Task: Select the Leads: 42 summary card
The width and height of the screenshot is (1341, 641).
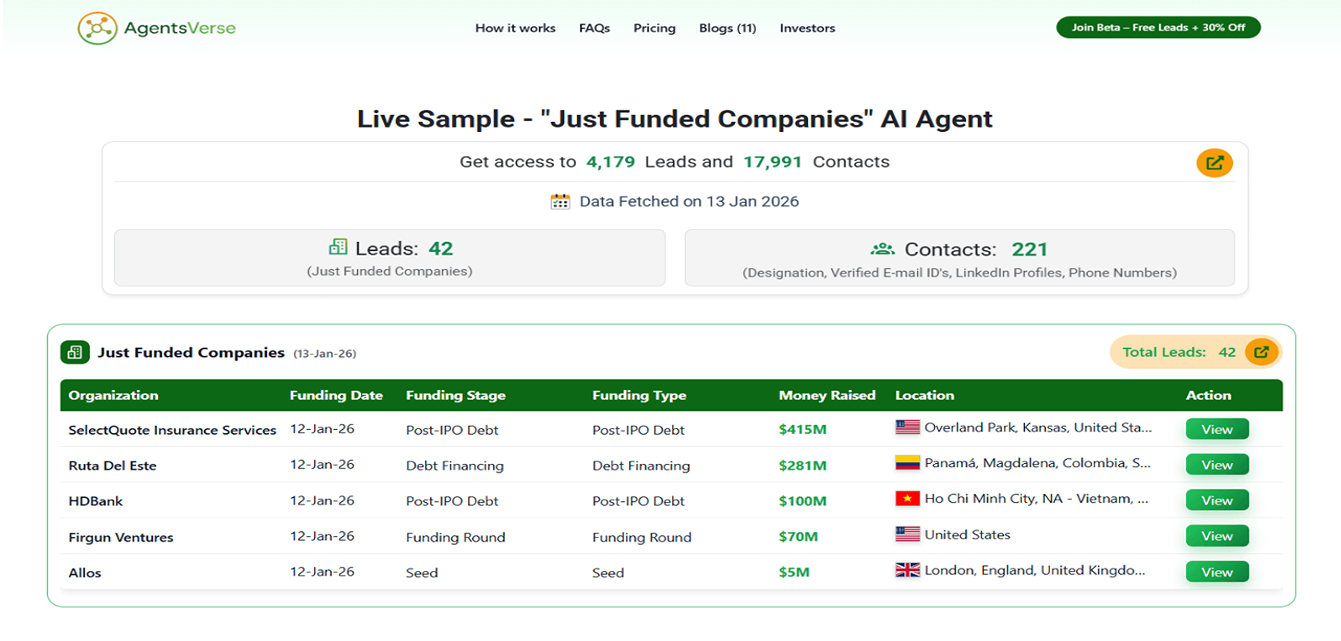Action: (390, 258)
